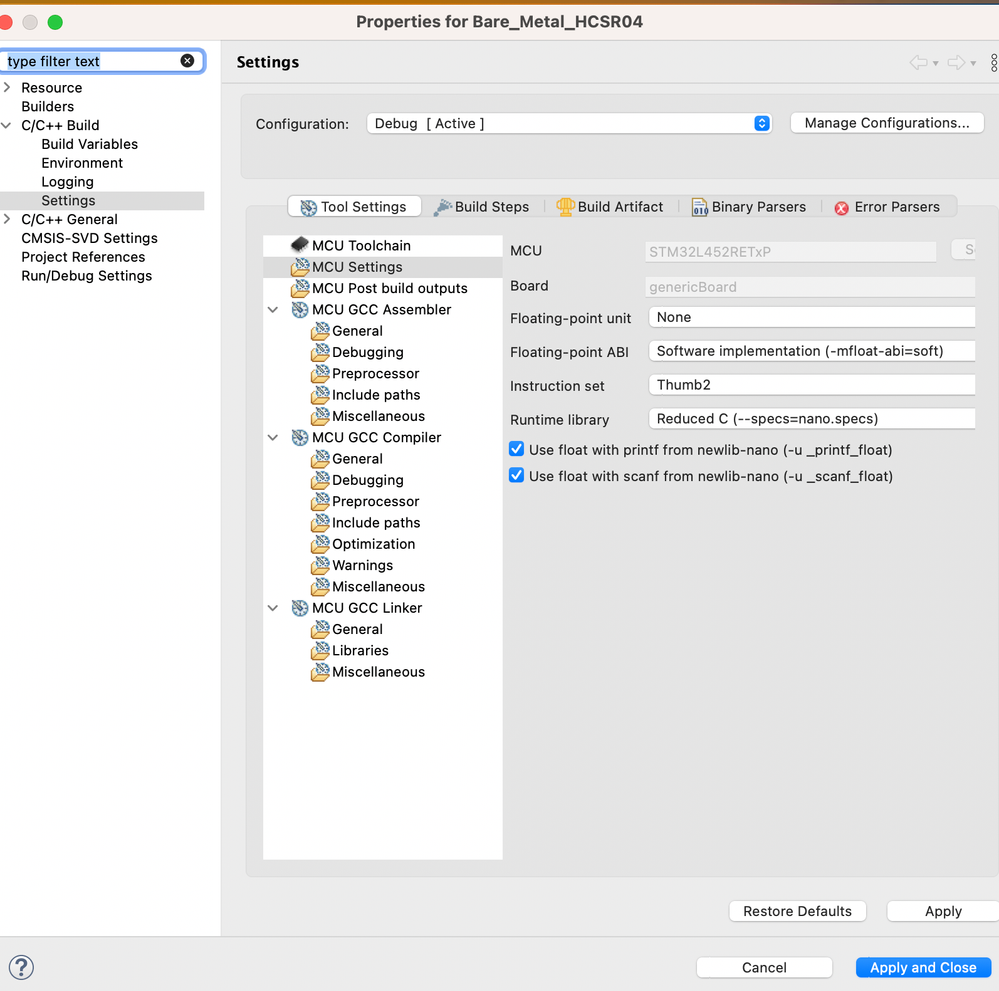
Task: Select Environment in the tree
Action: click(x=82, y=163)
